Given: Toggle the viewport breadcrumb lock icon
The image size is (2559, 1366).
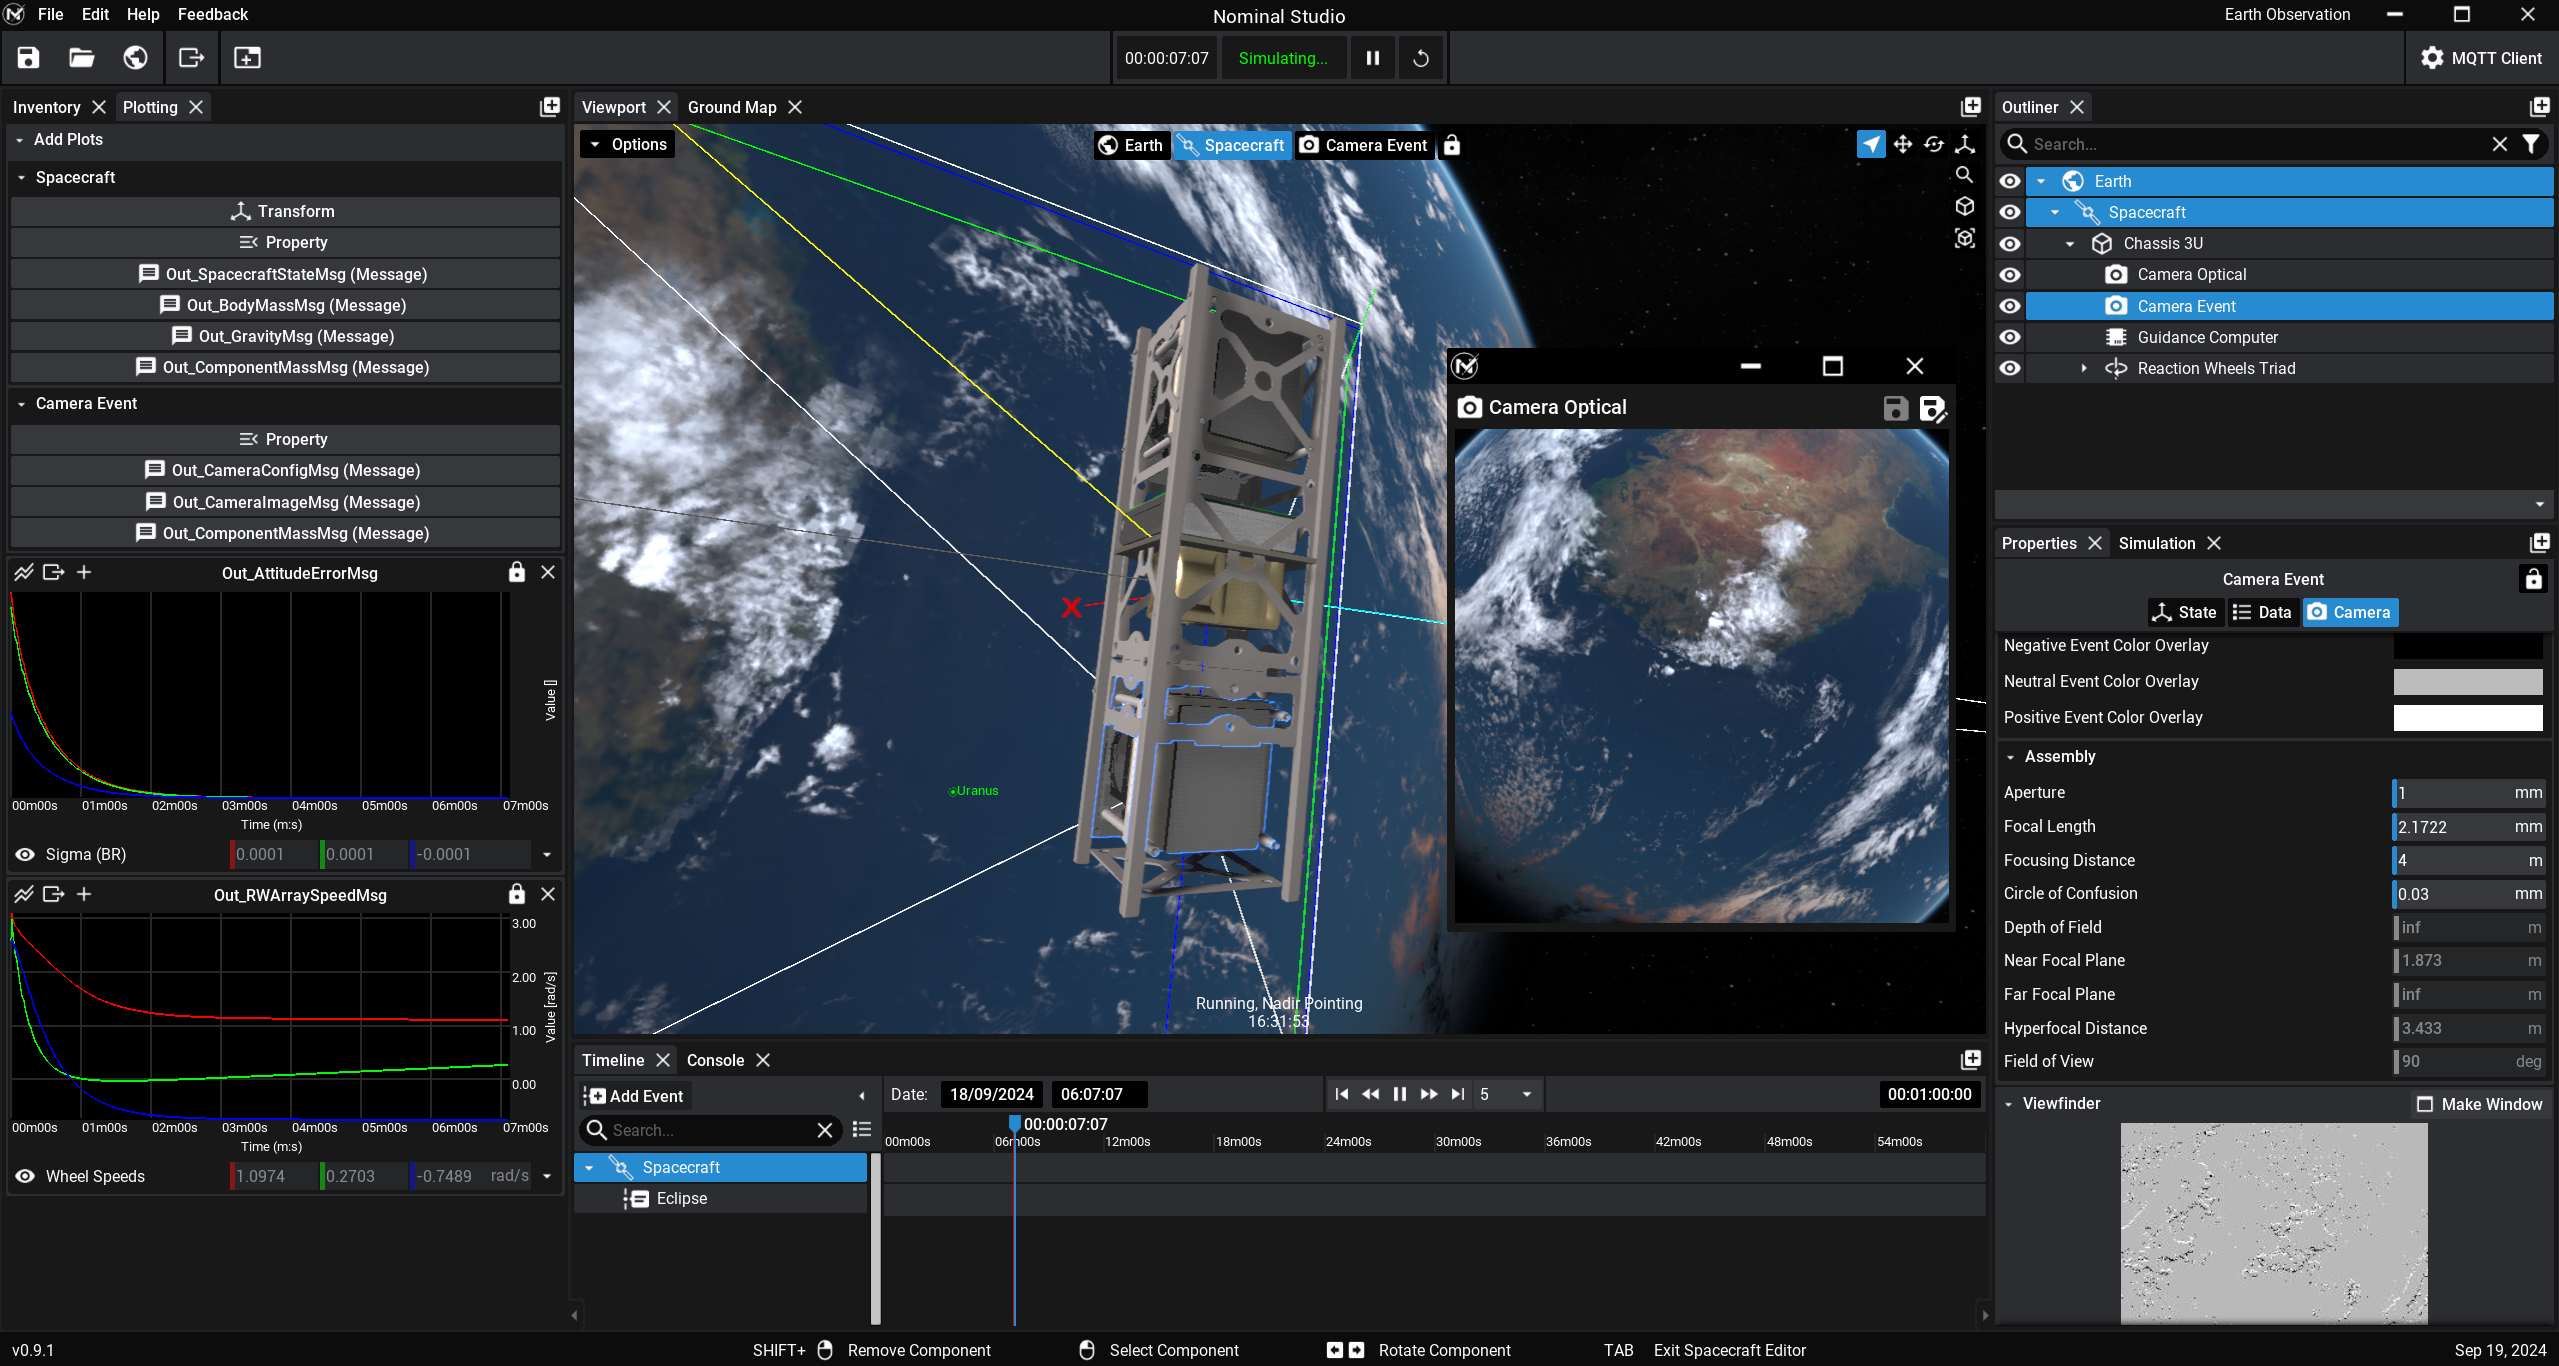Looking at the screenshot, I should 1451,145.
